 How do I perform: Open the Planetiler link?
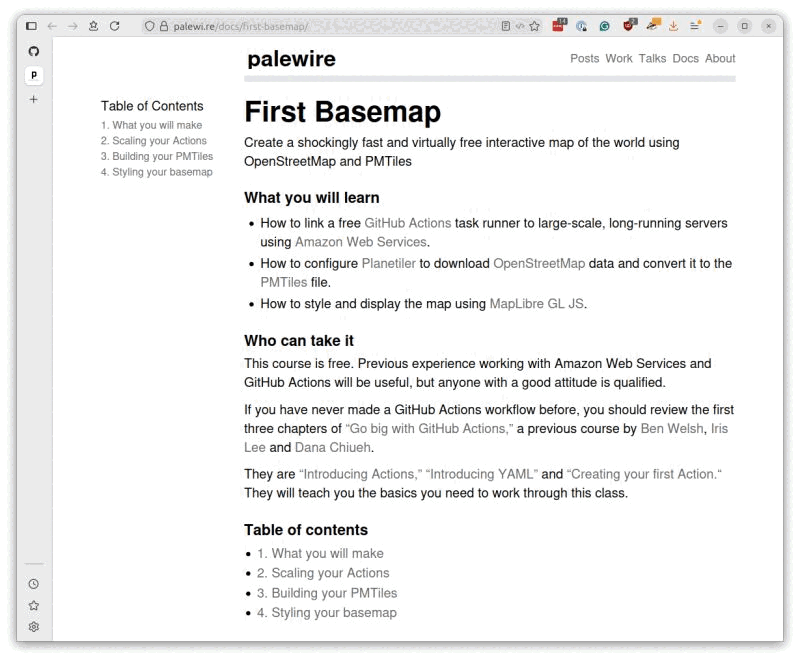[389, 263]
